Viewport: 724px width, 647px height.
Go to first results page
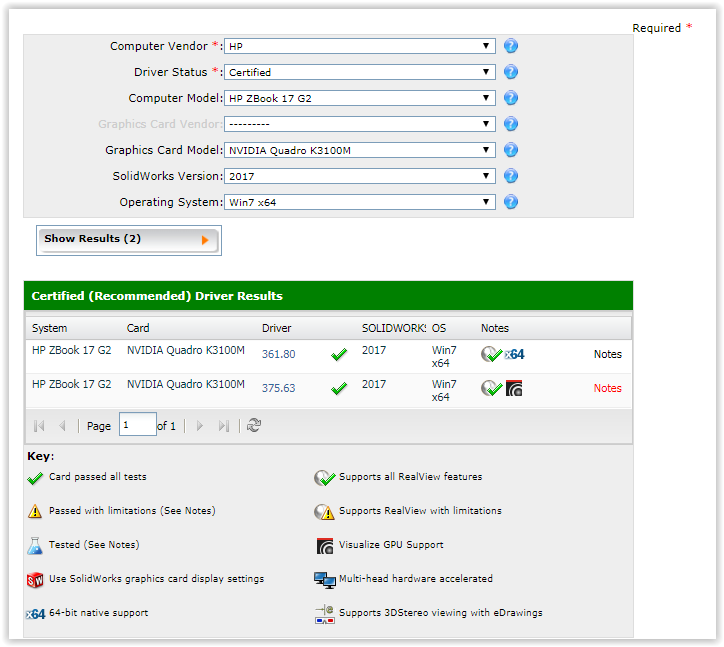click(x=39, y=426)
